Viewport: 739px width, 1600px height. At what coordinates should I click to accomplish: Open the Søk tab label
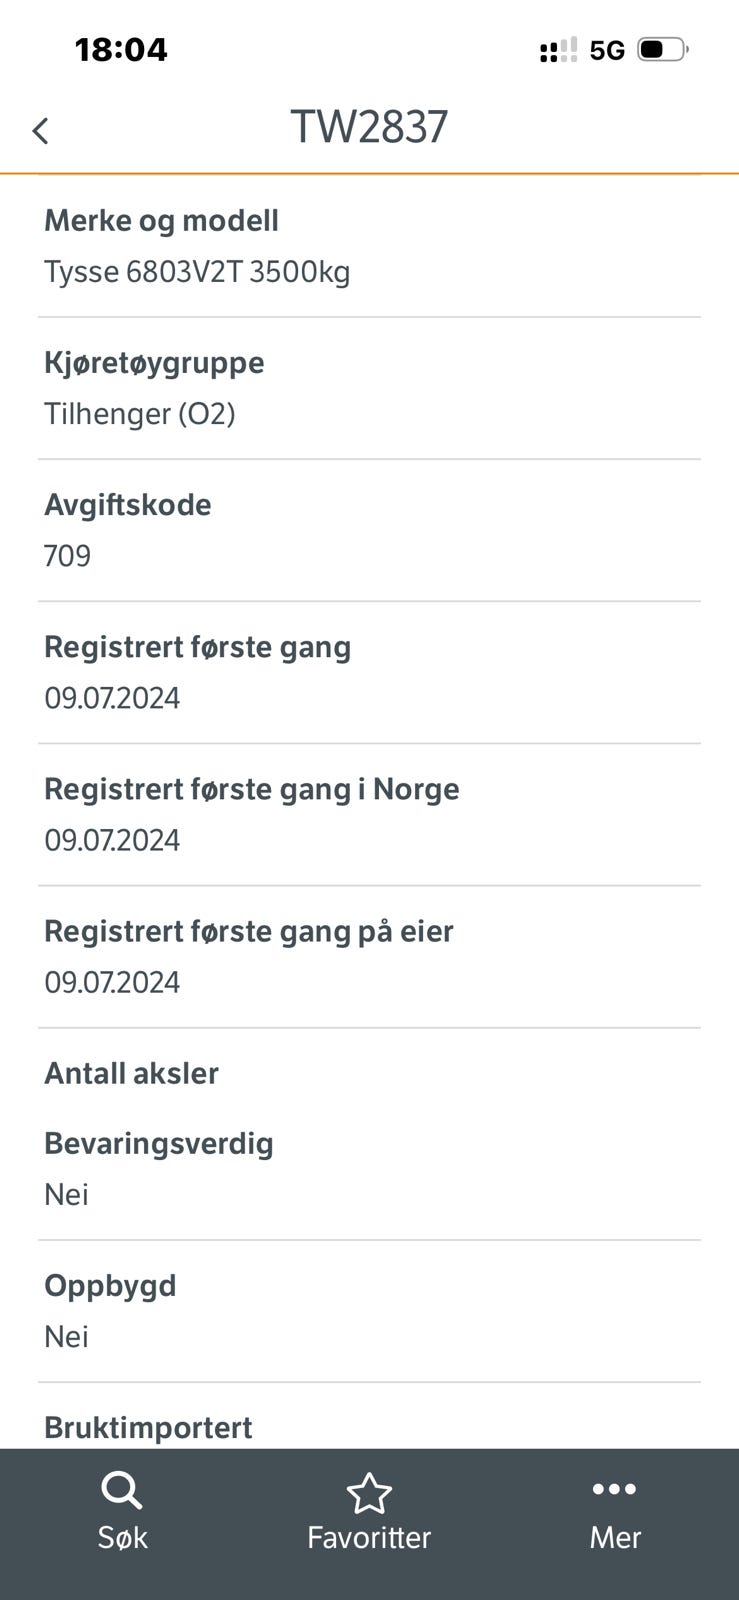point(122,1537)
